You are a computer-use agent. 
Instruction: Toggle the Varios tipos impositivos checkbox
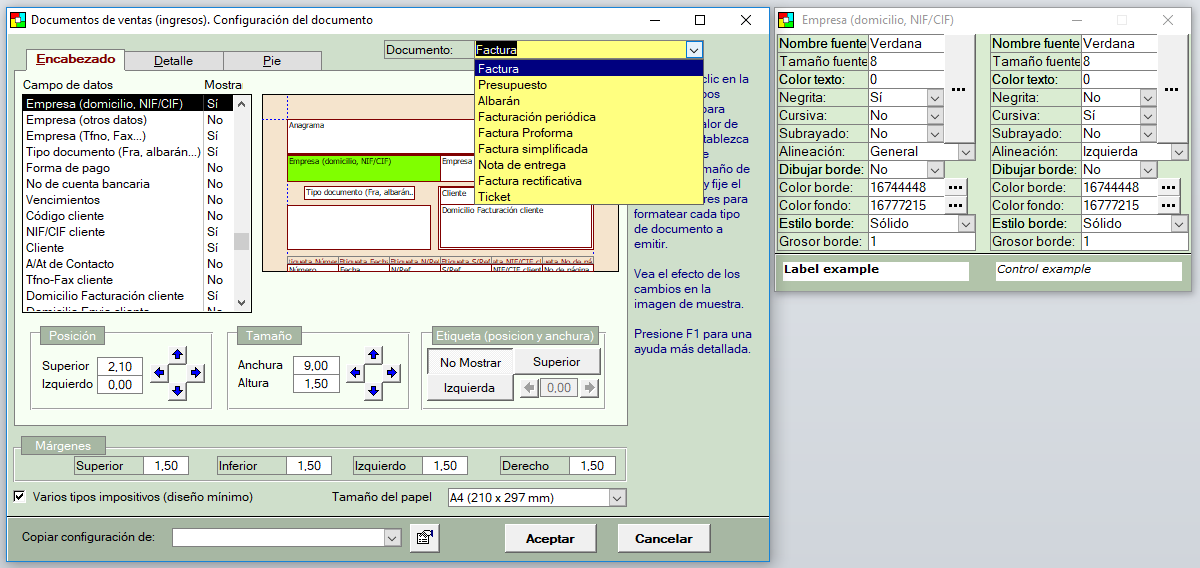[x=19, y=496]
